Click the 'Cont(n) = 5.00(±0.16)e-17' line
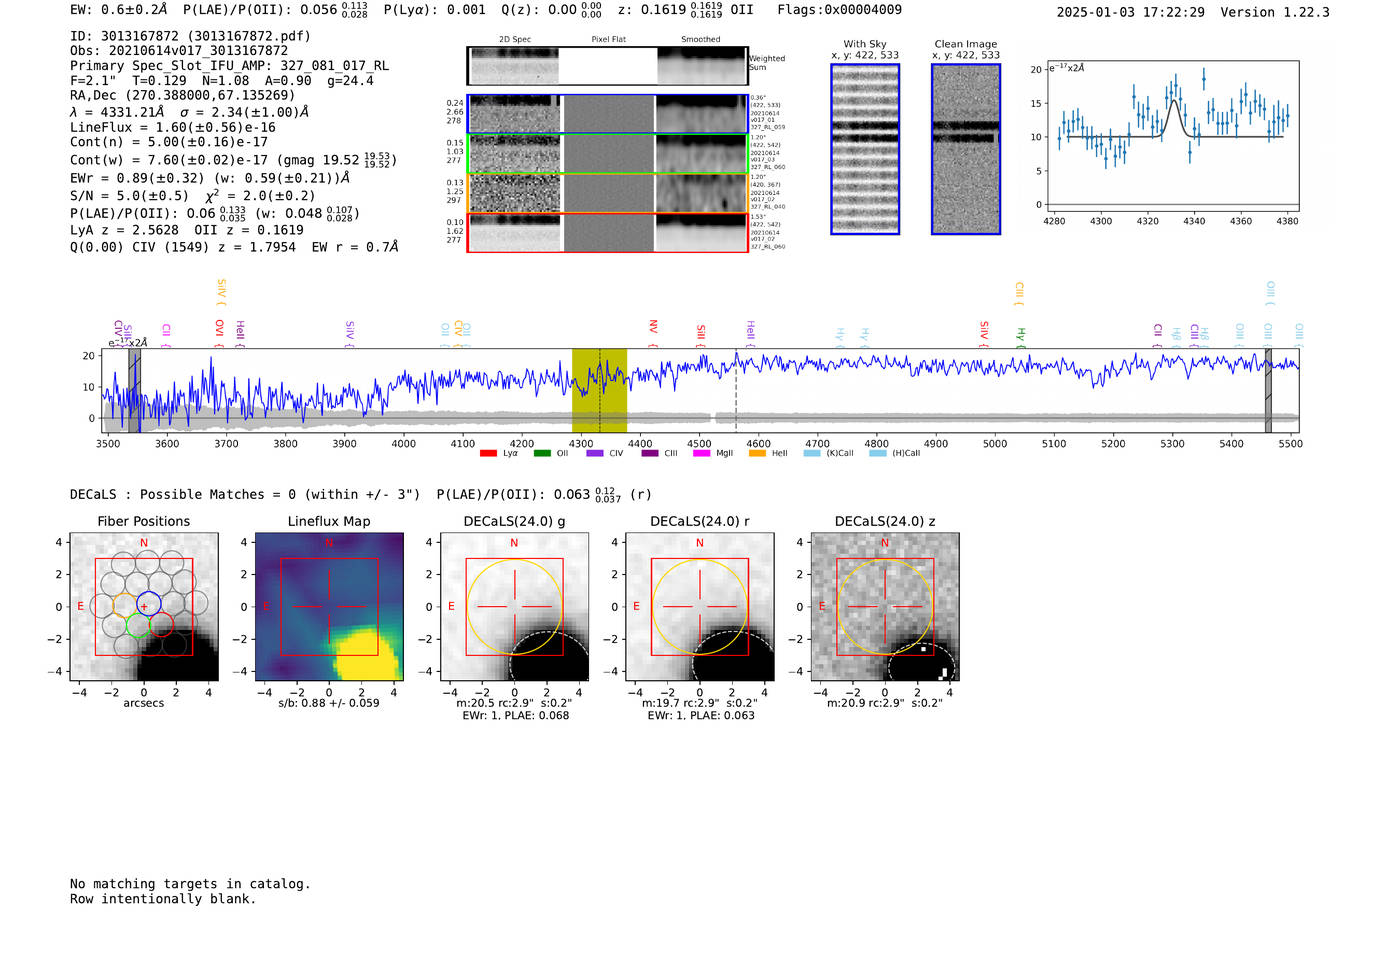1400x953 pixels. coord(169,142)
